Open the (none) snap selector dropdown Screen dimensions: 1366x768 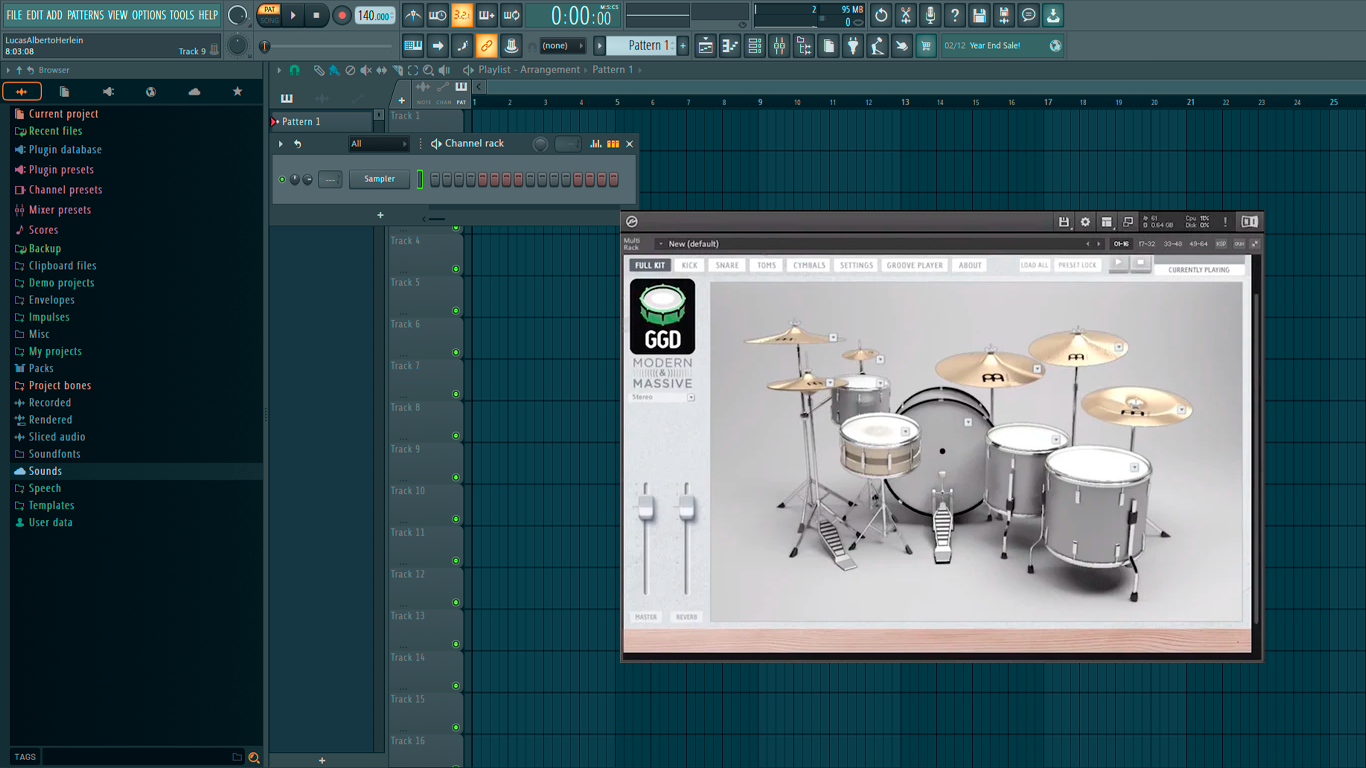(563, 46)
